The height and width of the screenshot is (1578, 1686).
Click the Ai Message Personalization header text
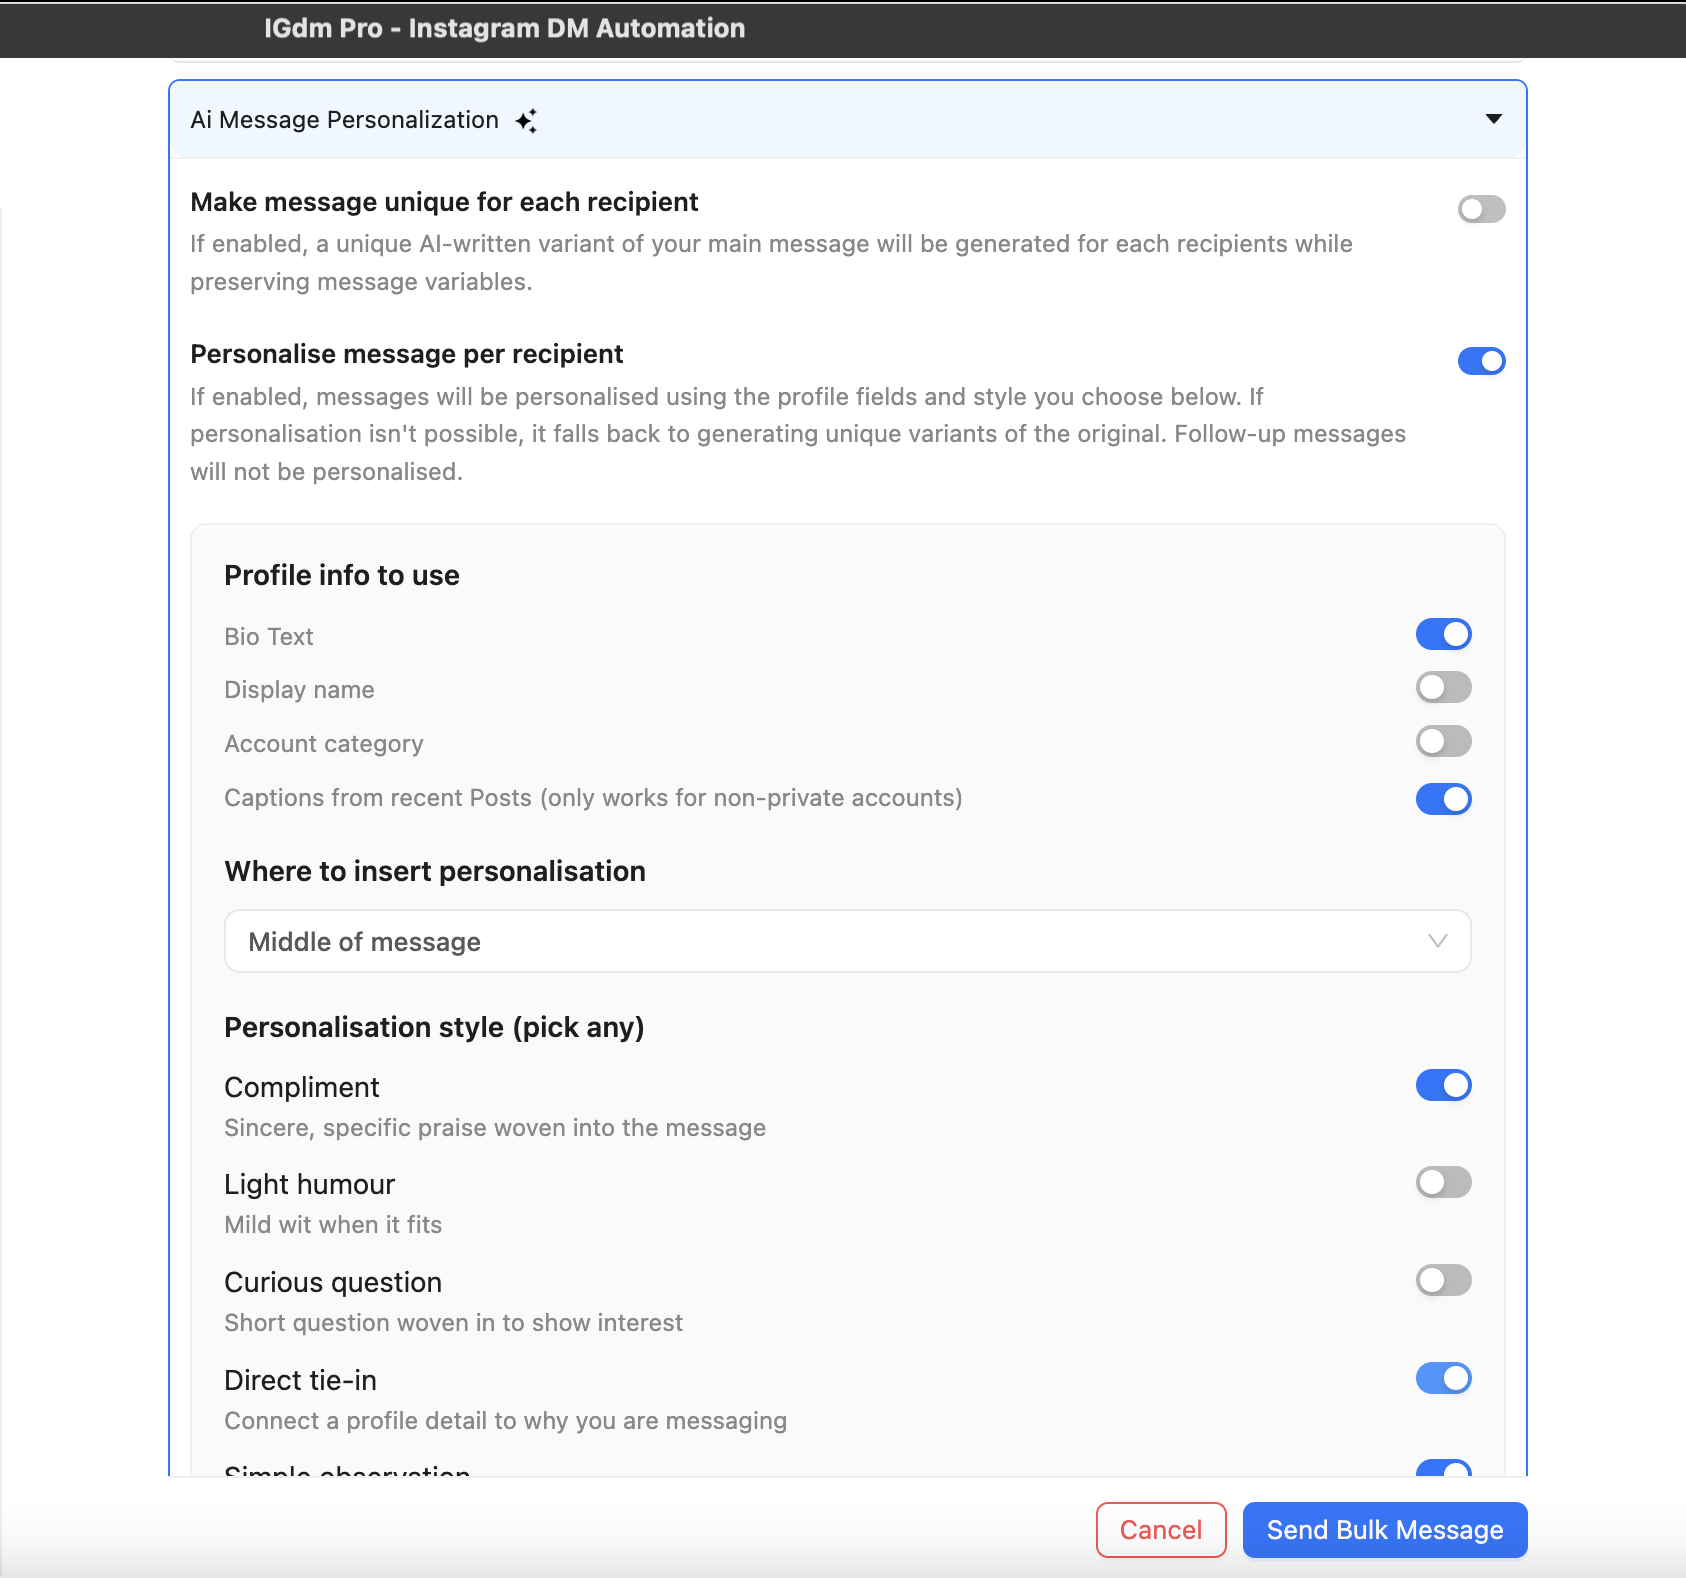click(345, 120)
